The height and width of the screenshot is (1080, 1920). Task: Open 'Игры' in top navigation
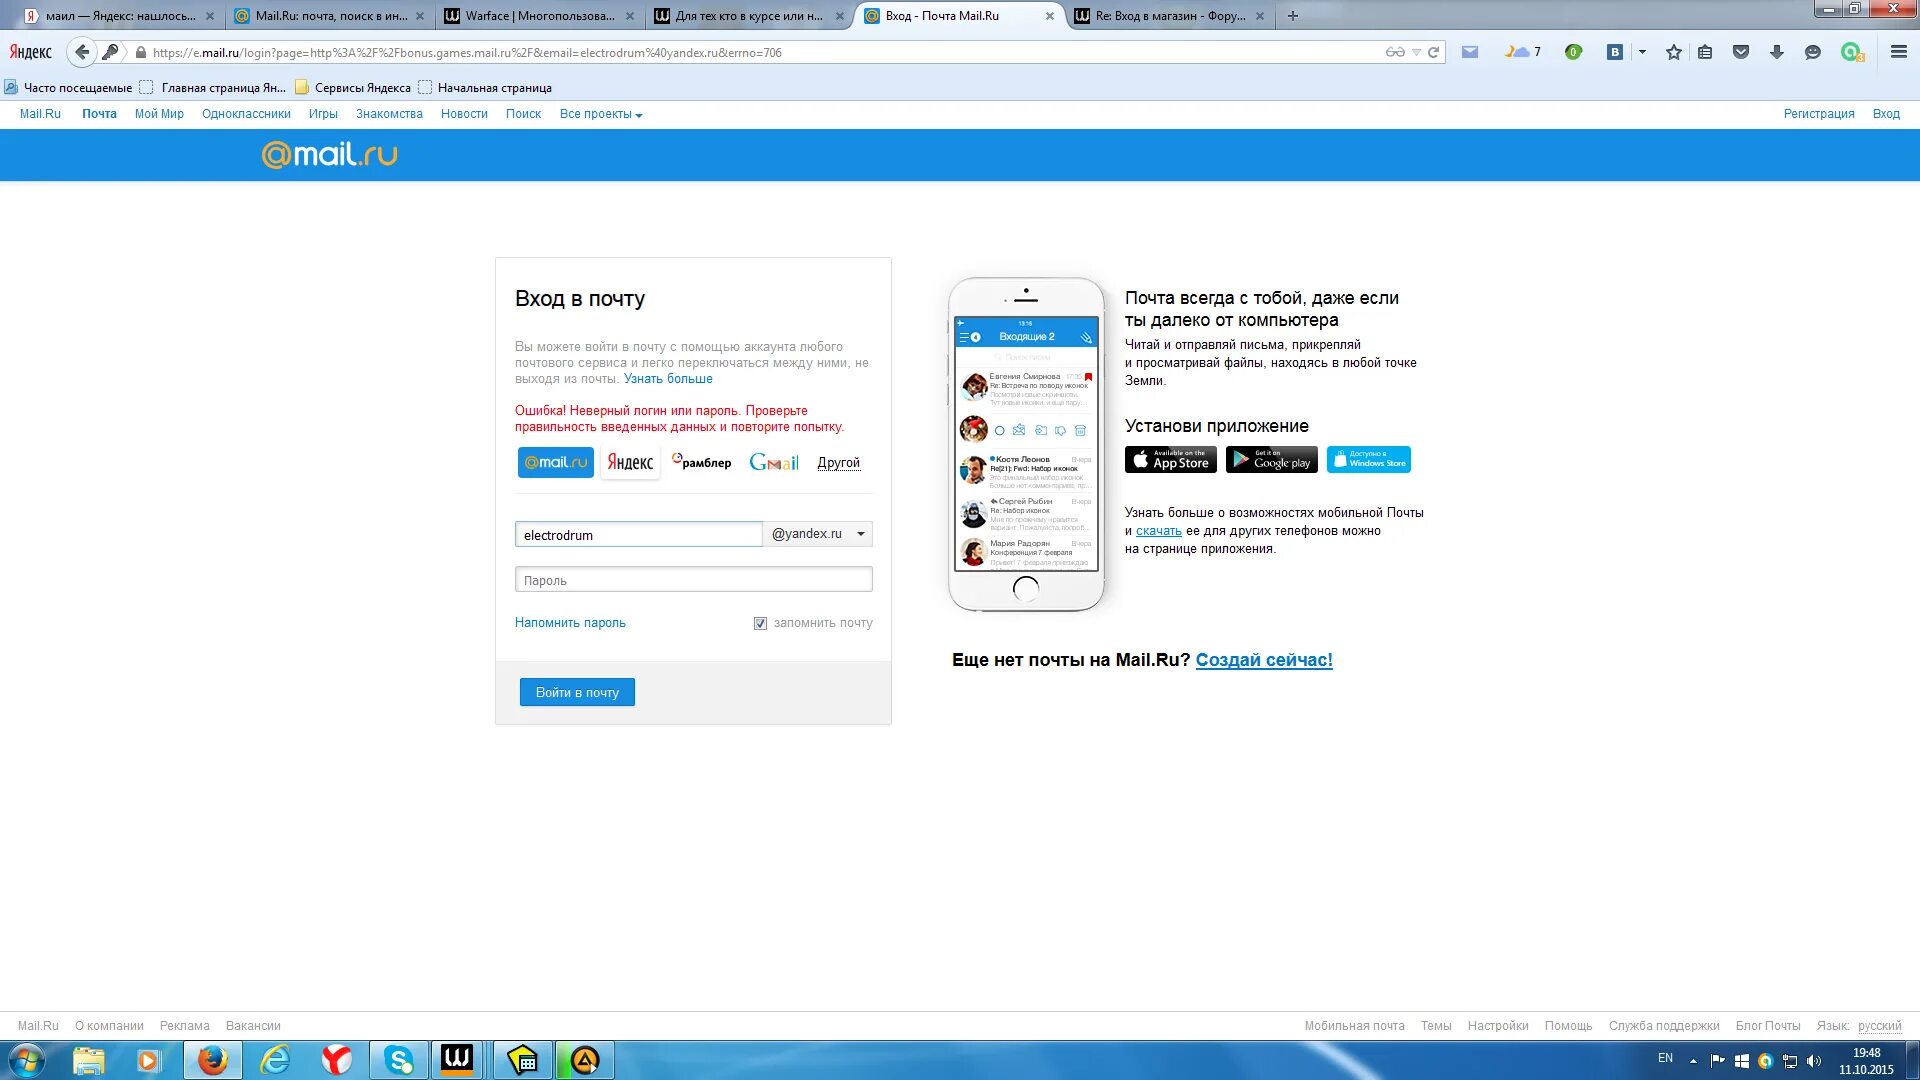click(323, 114)
